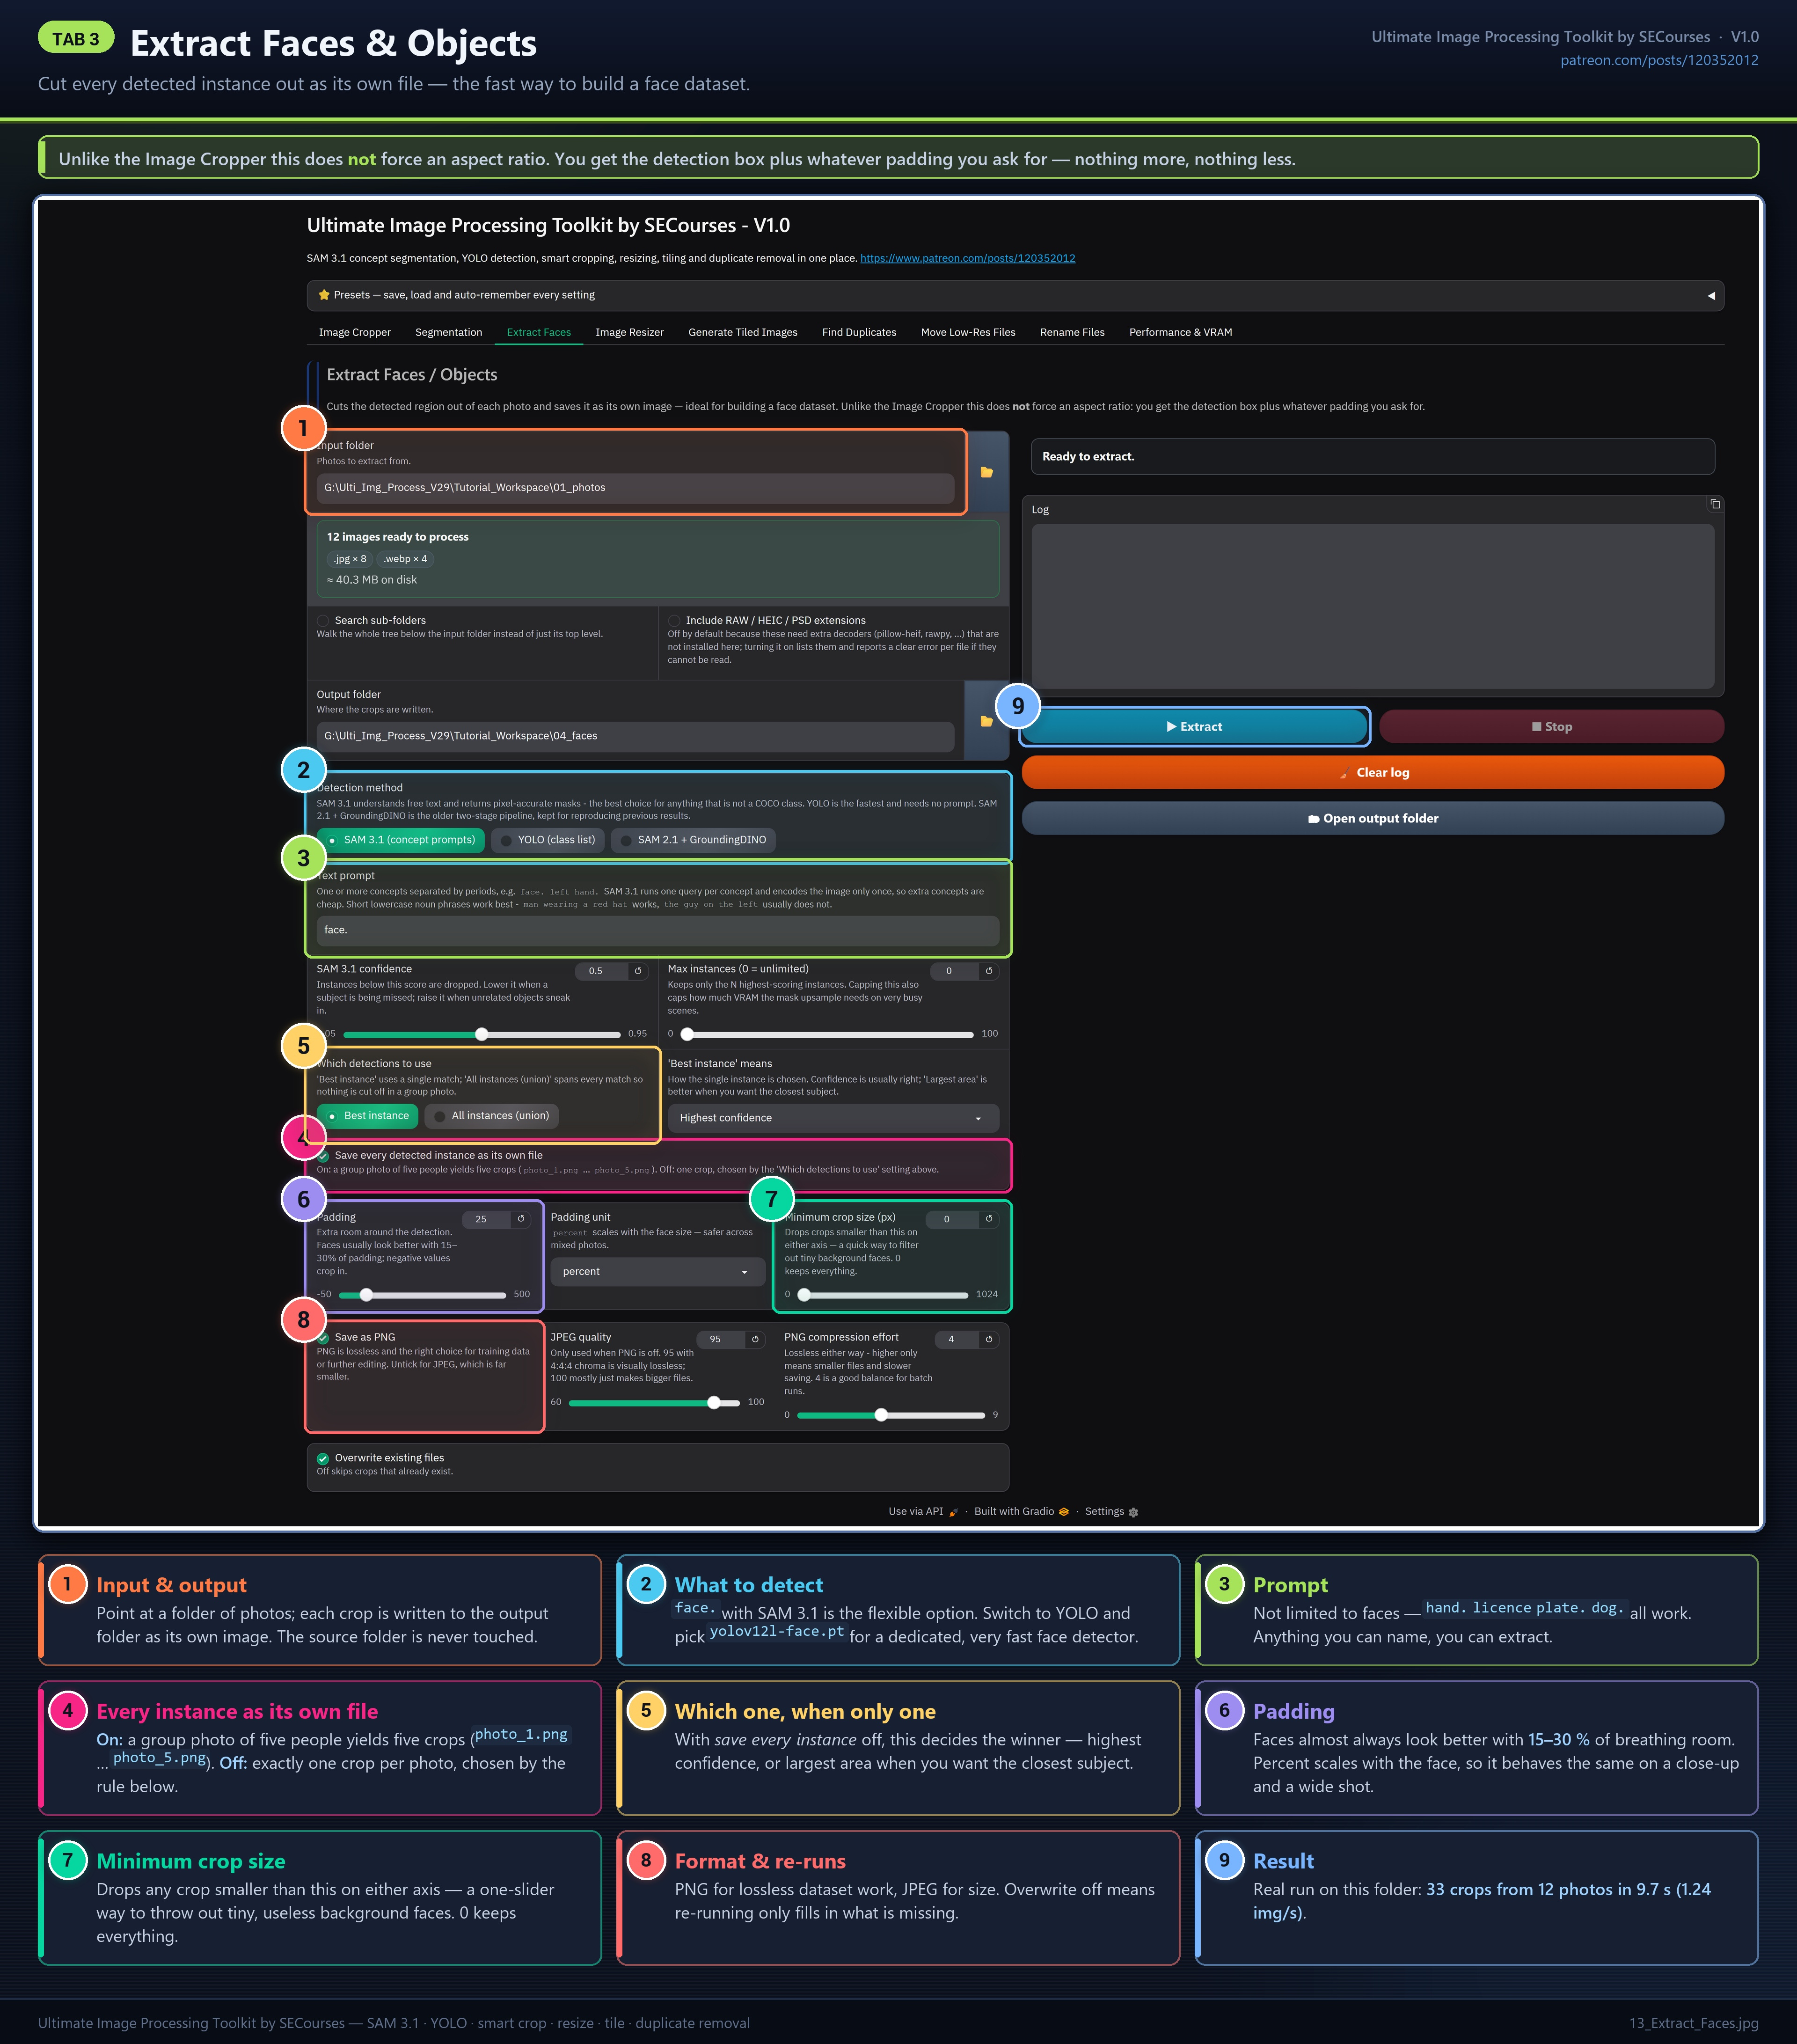
Task: Select SAM 3.1 (concept prompts) detection method
Action: coord(401,840)
